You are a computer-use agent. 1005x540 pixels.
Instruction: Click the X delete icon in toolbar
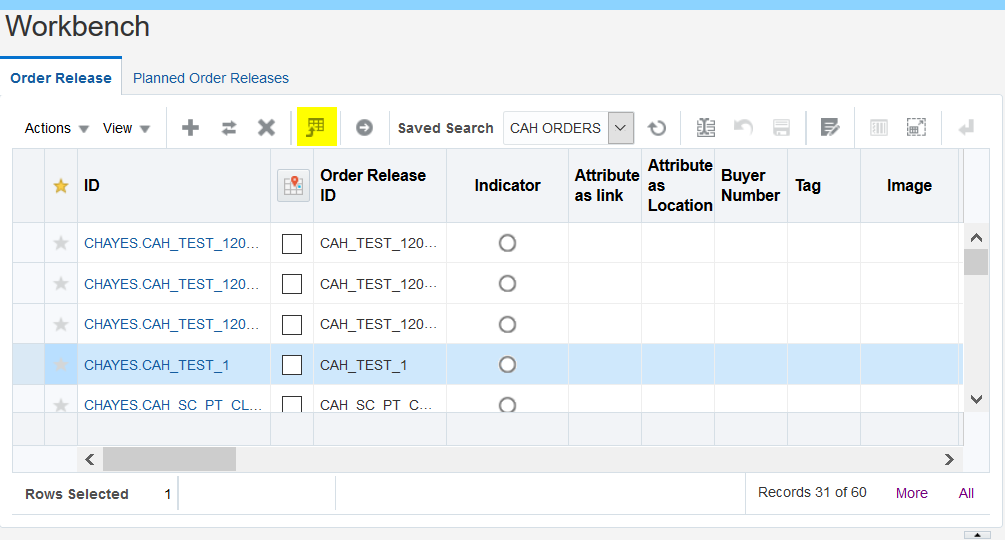point(266,128)
